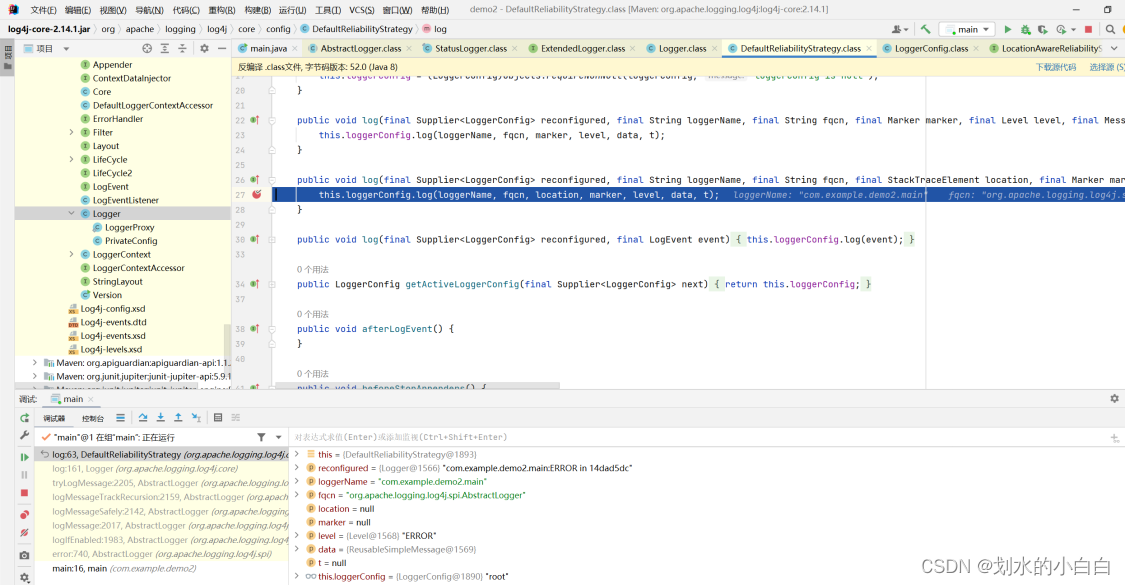Collapse the Logger tree node
1125x585 pixels.
pos(71,213)
